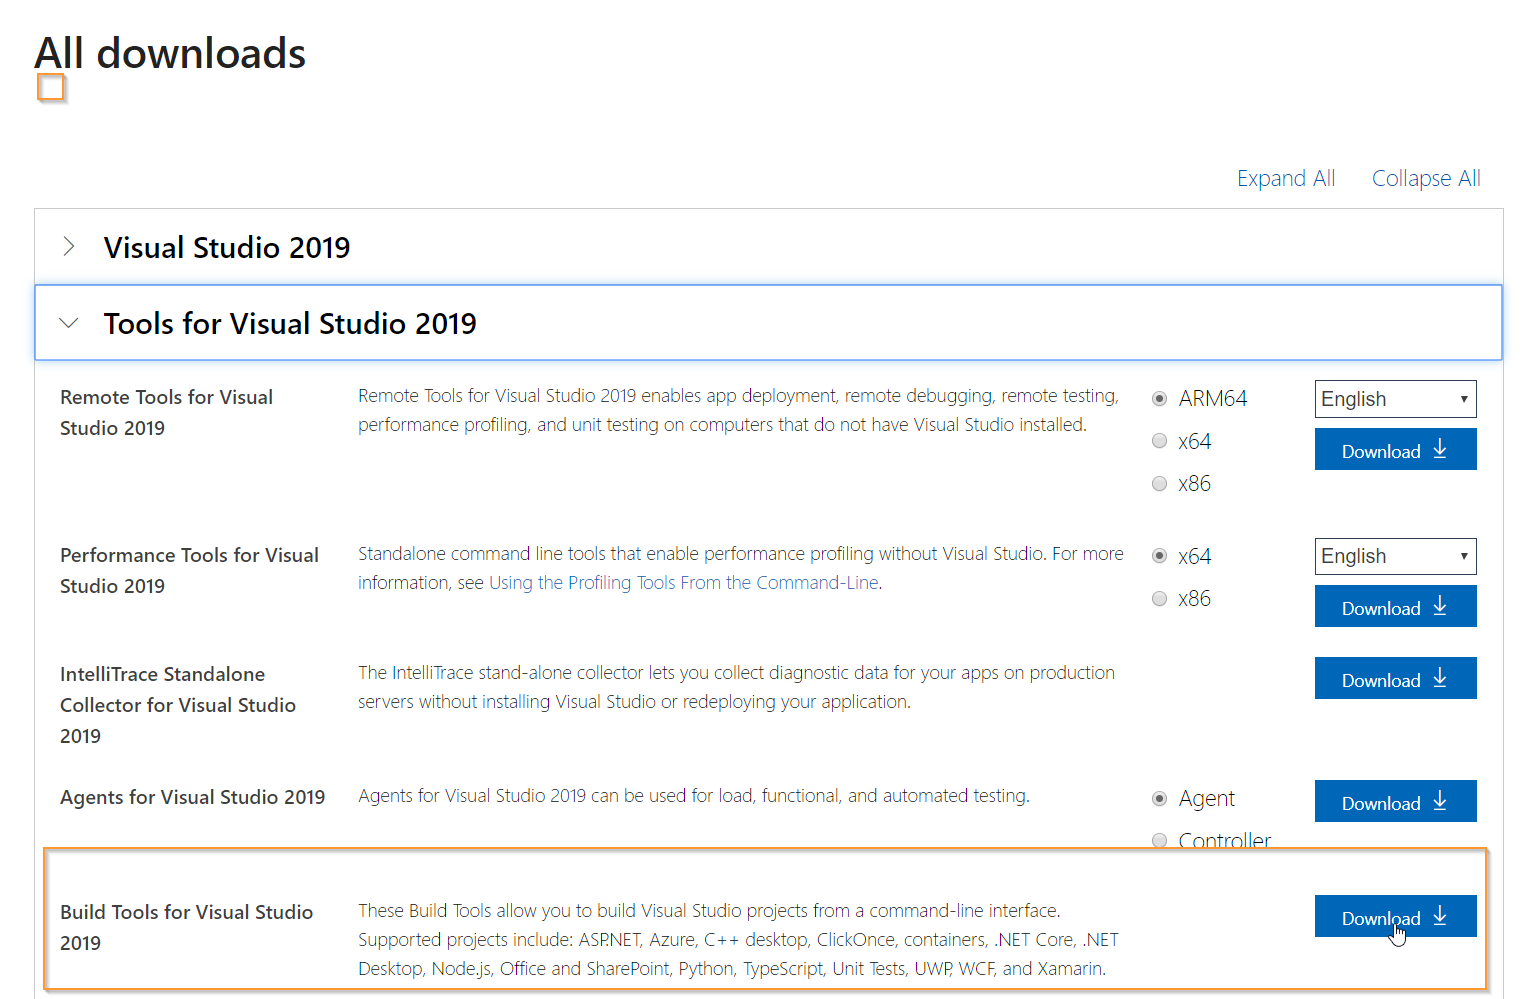This screenshot has width=1532, height=999.
Task: Open Using the Profiling Tools link
Action: (684, 583)
